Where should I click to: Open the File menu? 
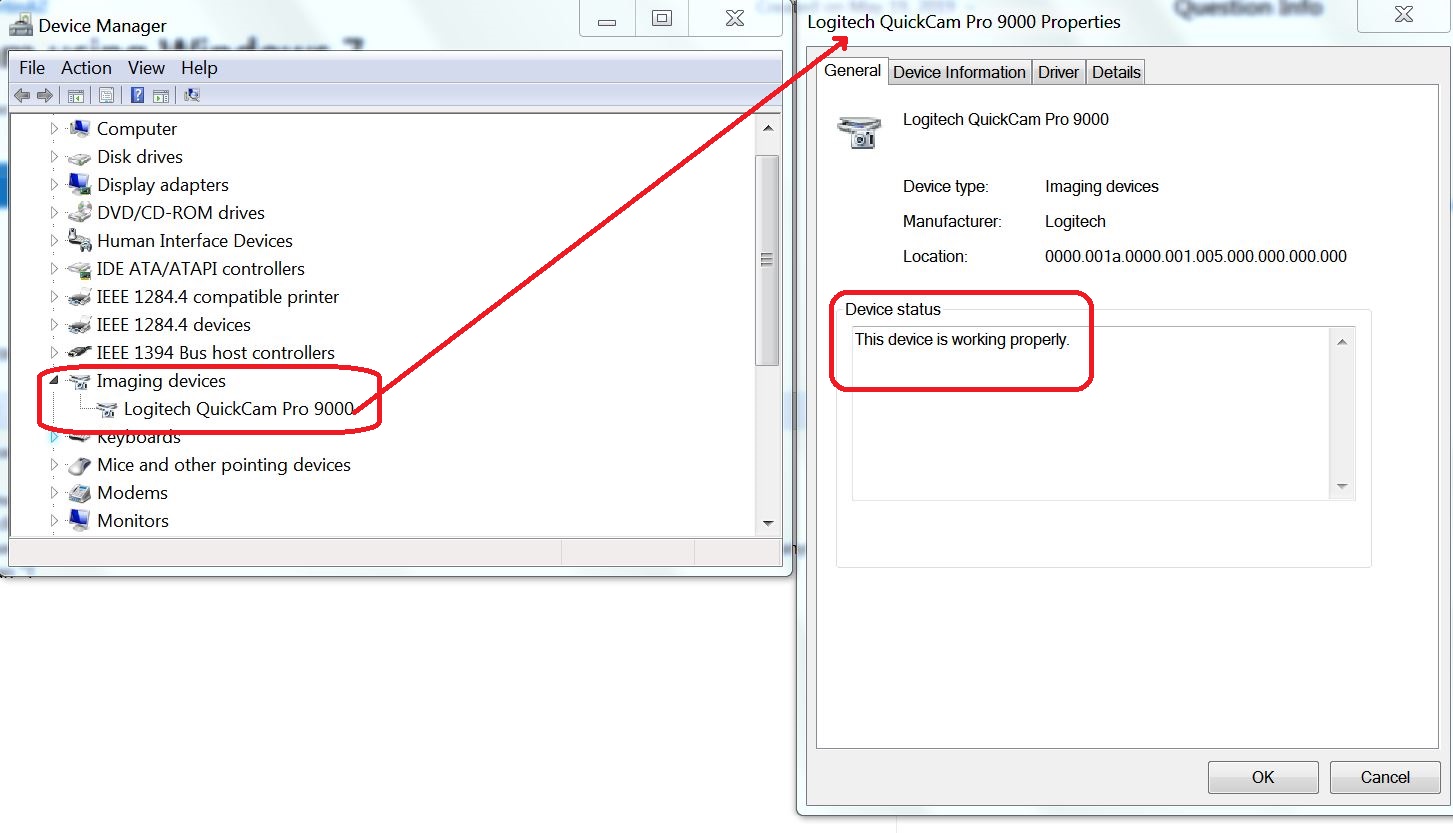[x=32, y=68]
